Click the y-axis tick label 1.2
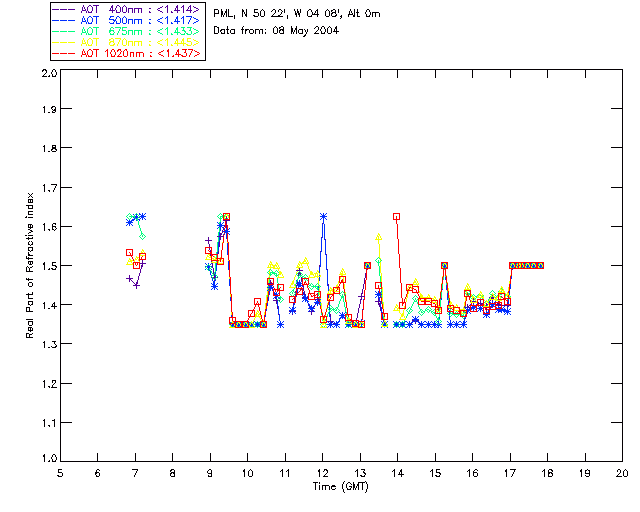This screenshot has height=512, width=640. pos(49,384)
